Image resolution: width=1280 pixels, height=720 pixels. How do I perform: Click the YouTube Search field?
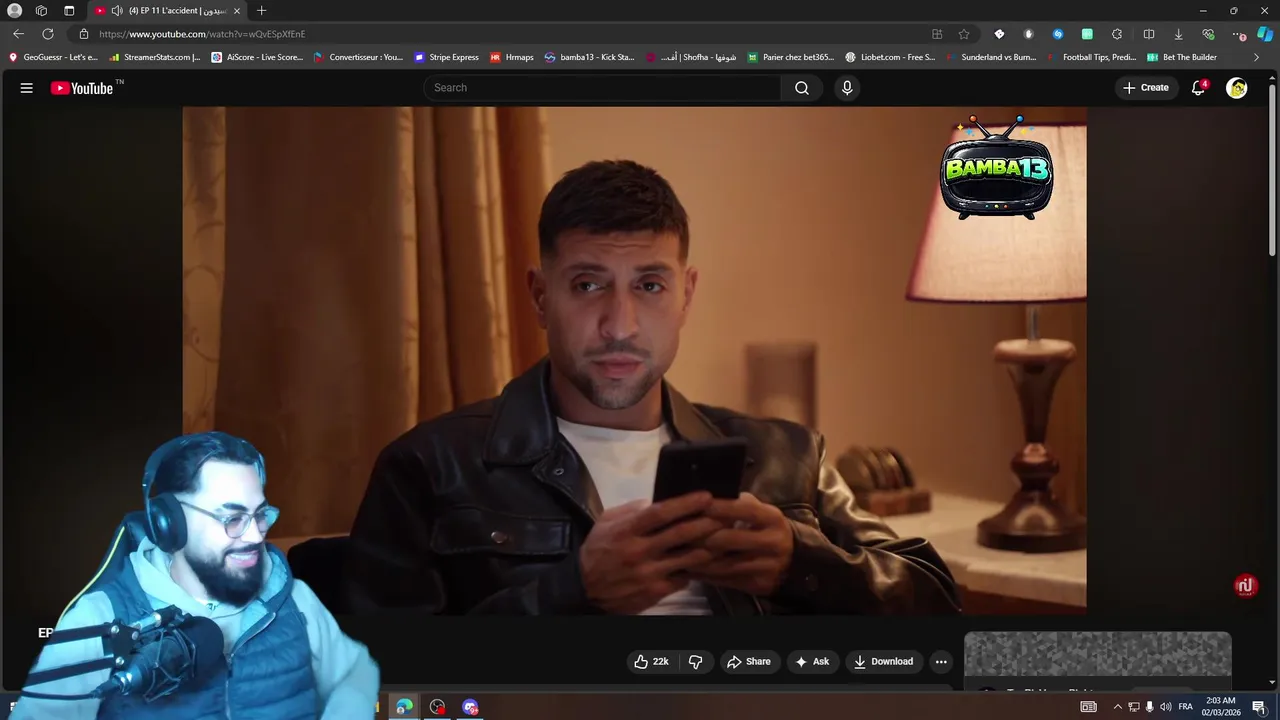(x=603, y=88)
